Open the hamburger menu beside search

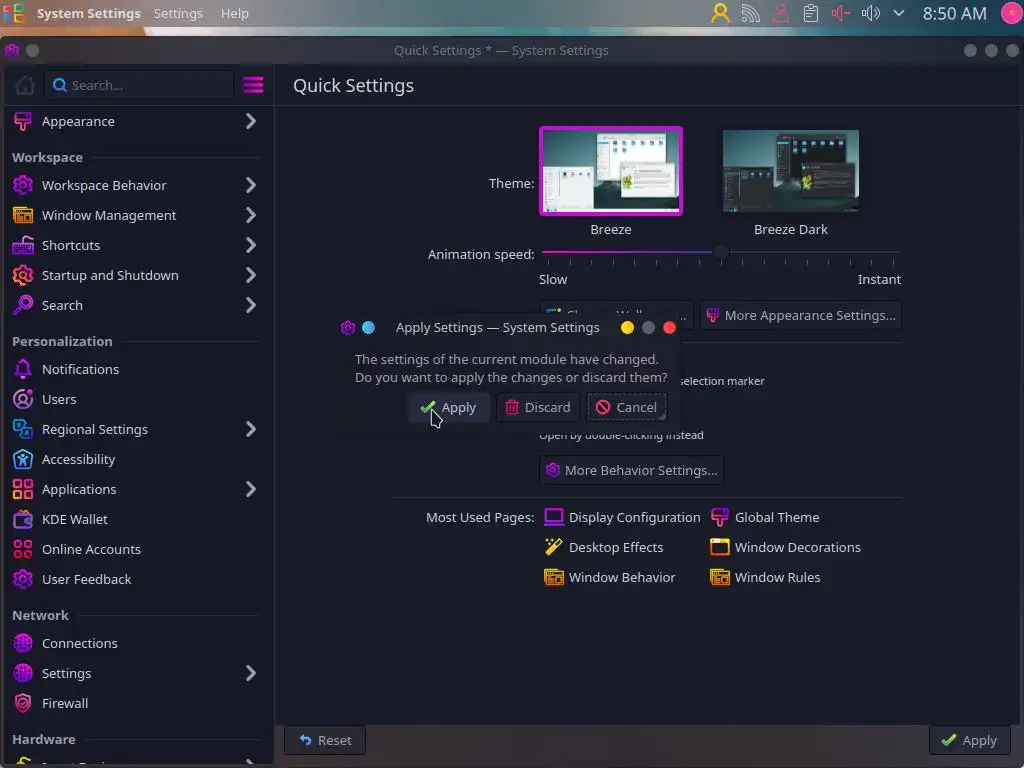(x=253, y=86)
